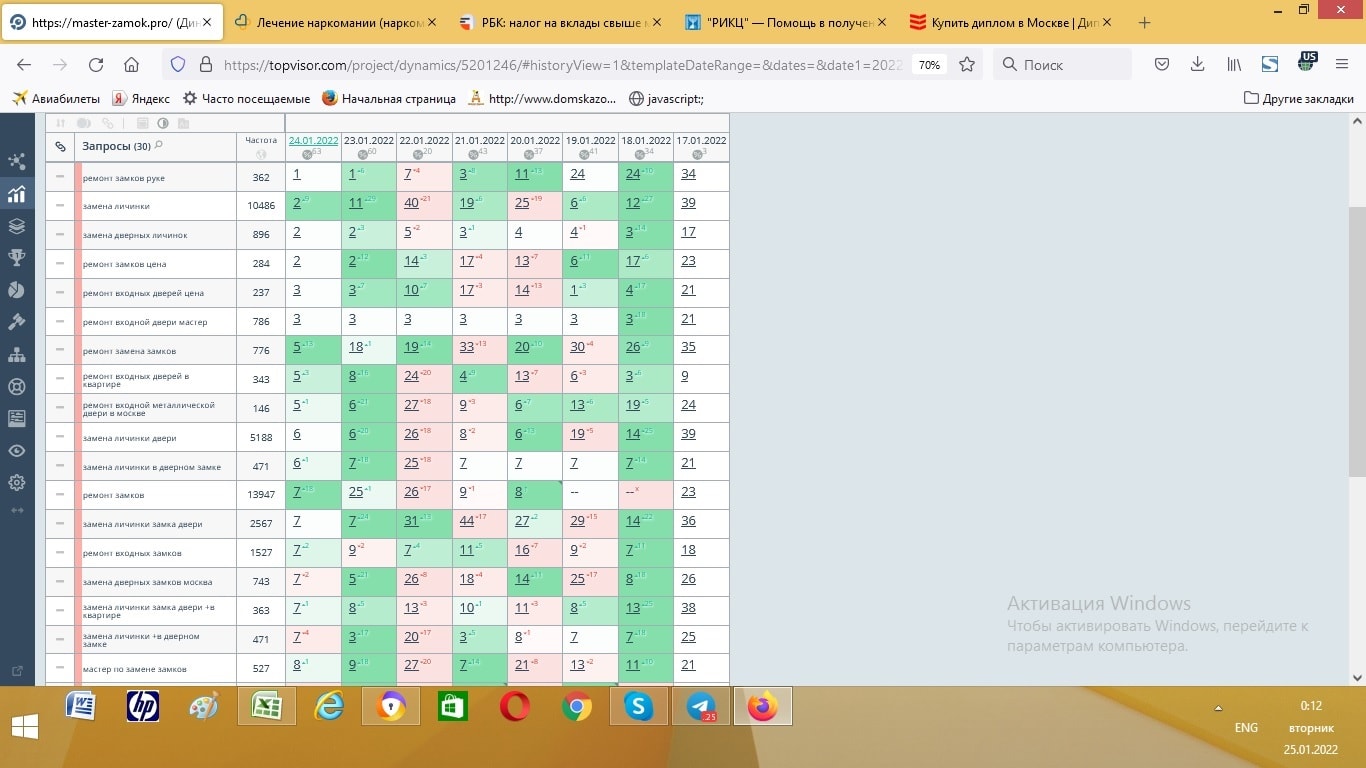1366x768 pixels.
Task: Open the news feed sidebar icon
Action: [16, 418]
